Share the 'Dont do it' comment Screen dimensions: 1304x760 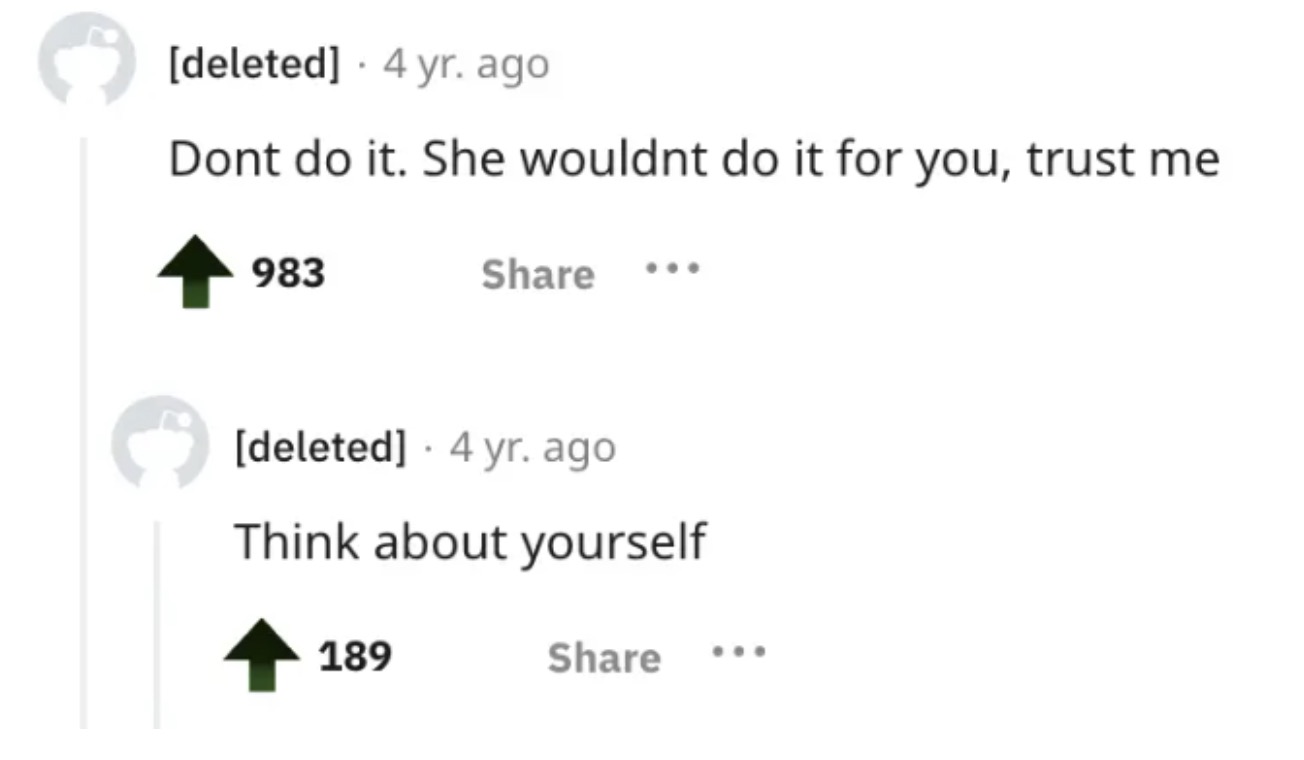pos(537,275)
